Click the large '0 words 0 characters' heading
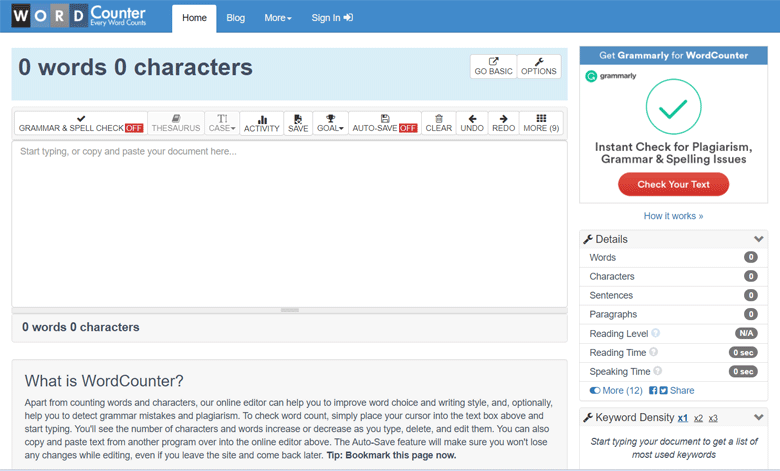Screen dimensions: 780x471 pyautogui.click(x=135, y=67)
